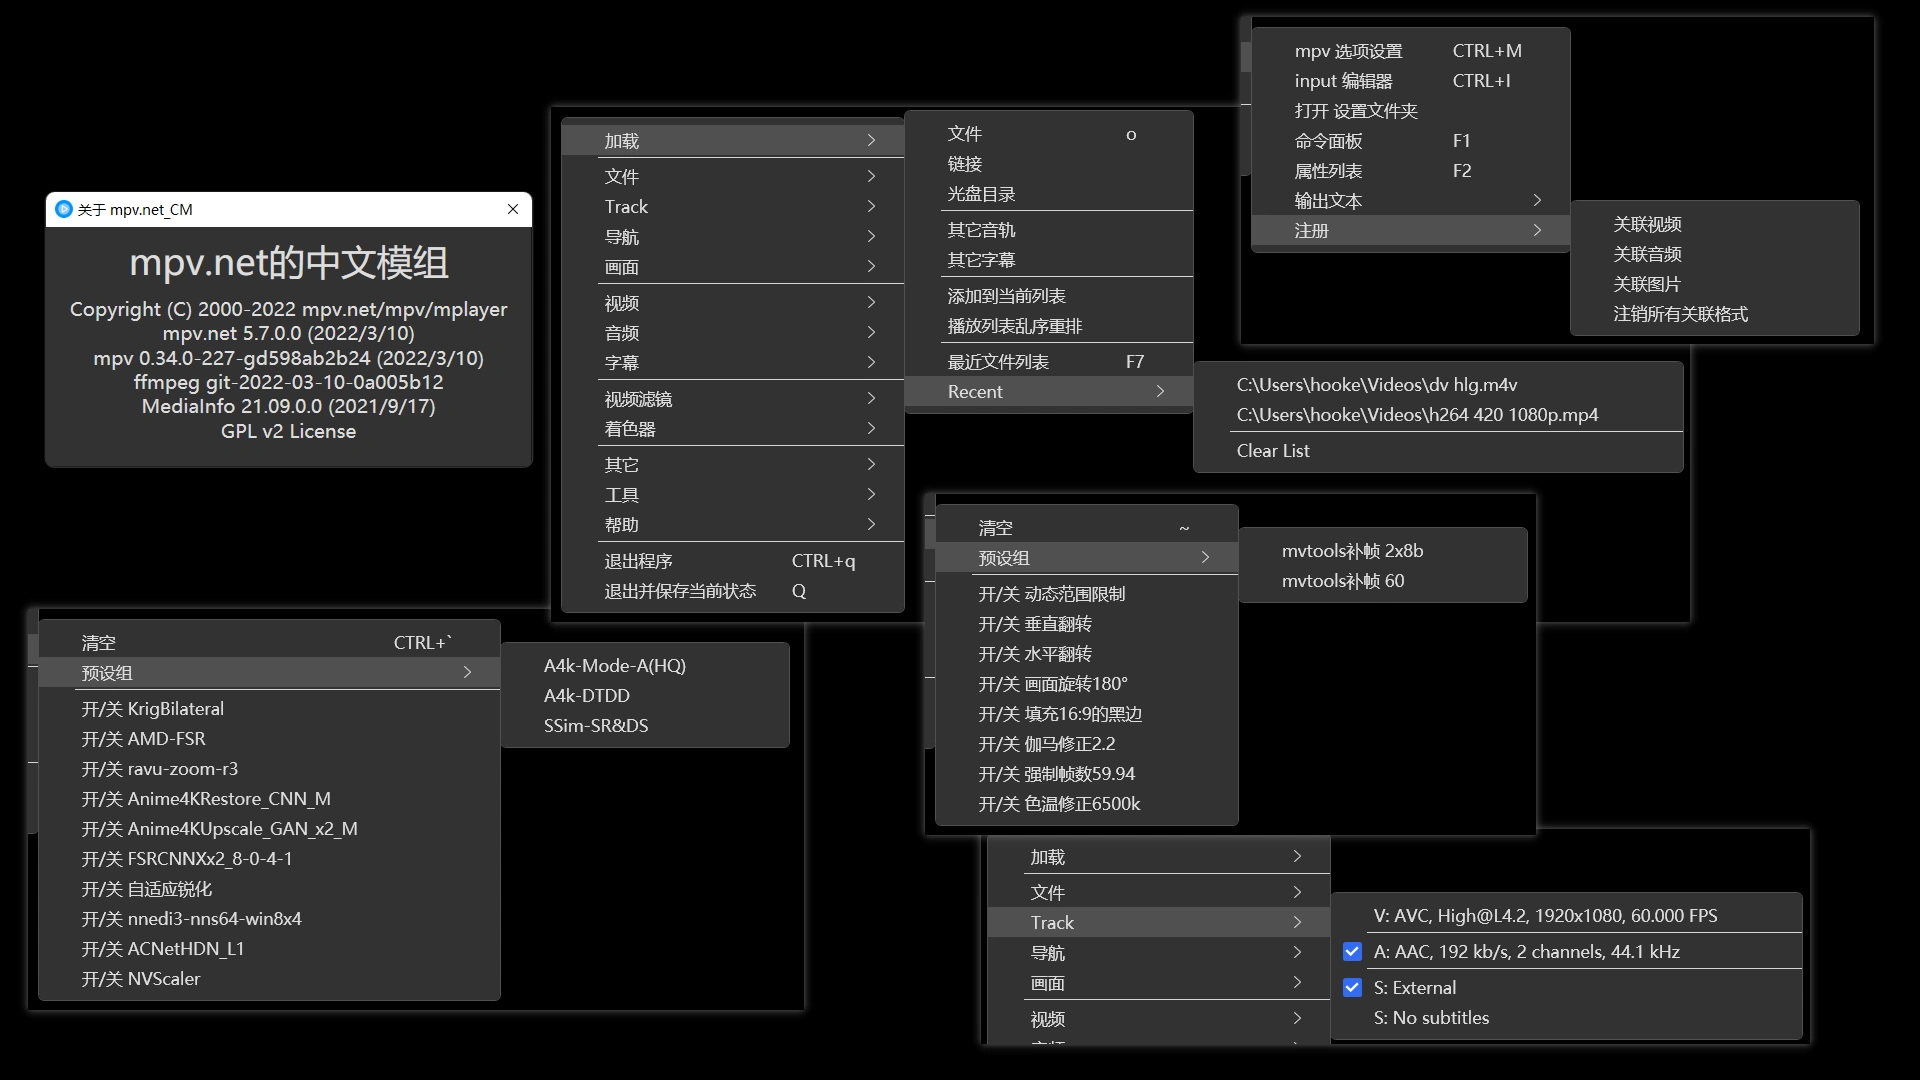Choose 添加到当前列表
Viewport: 1920px width, 1080px height.
tap(1049, 296)
